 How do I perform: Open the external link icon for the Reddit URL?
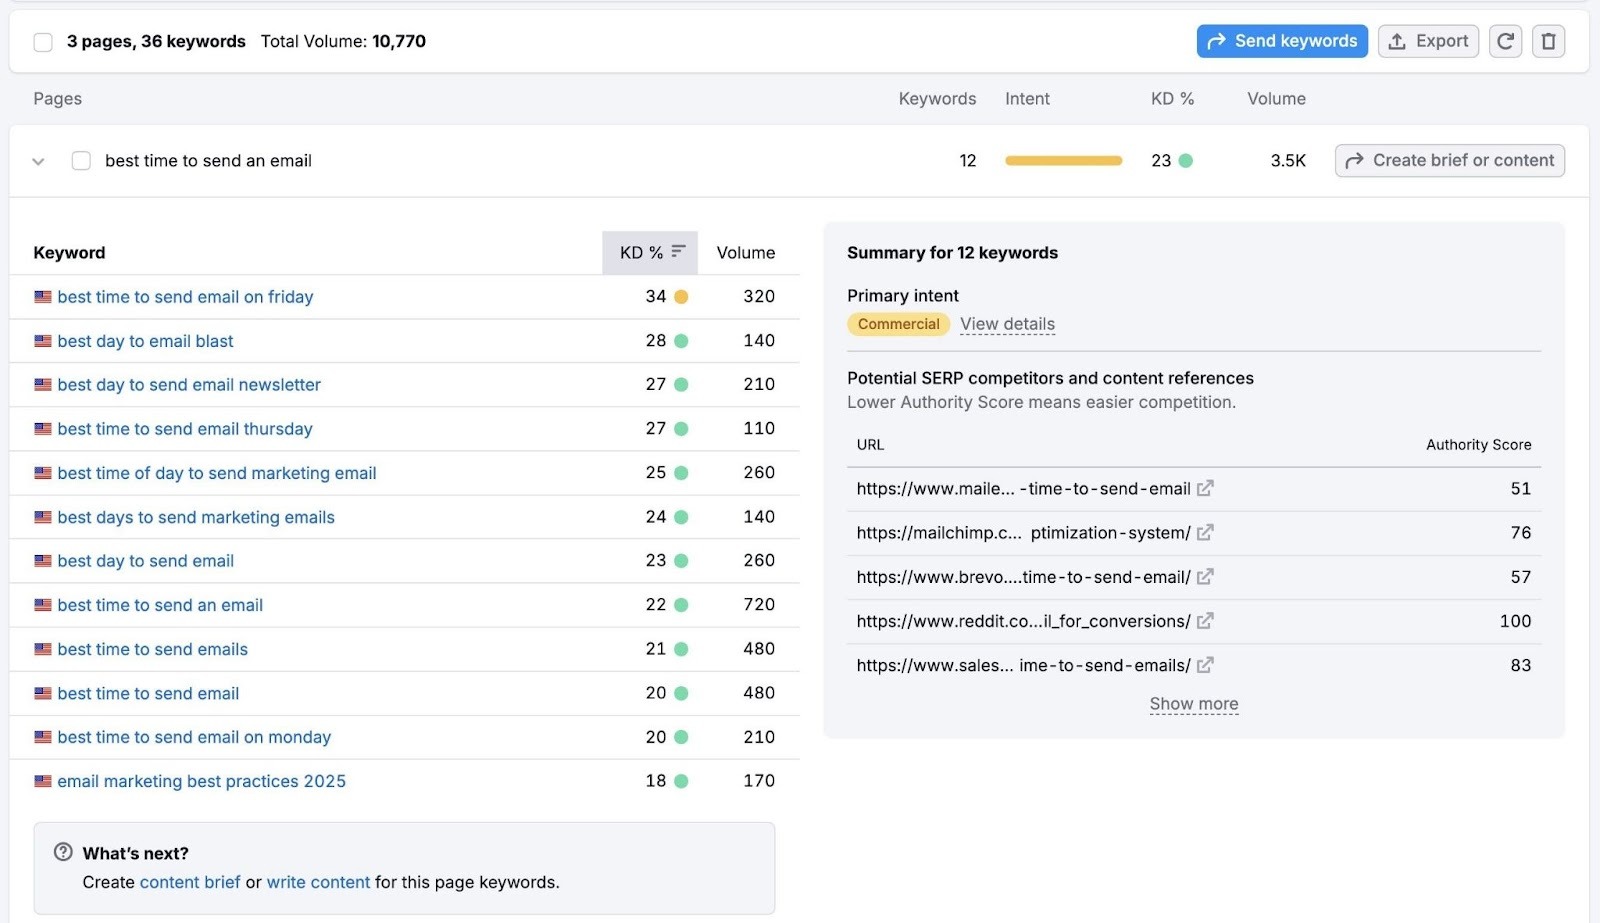tap(1206, 621)
